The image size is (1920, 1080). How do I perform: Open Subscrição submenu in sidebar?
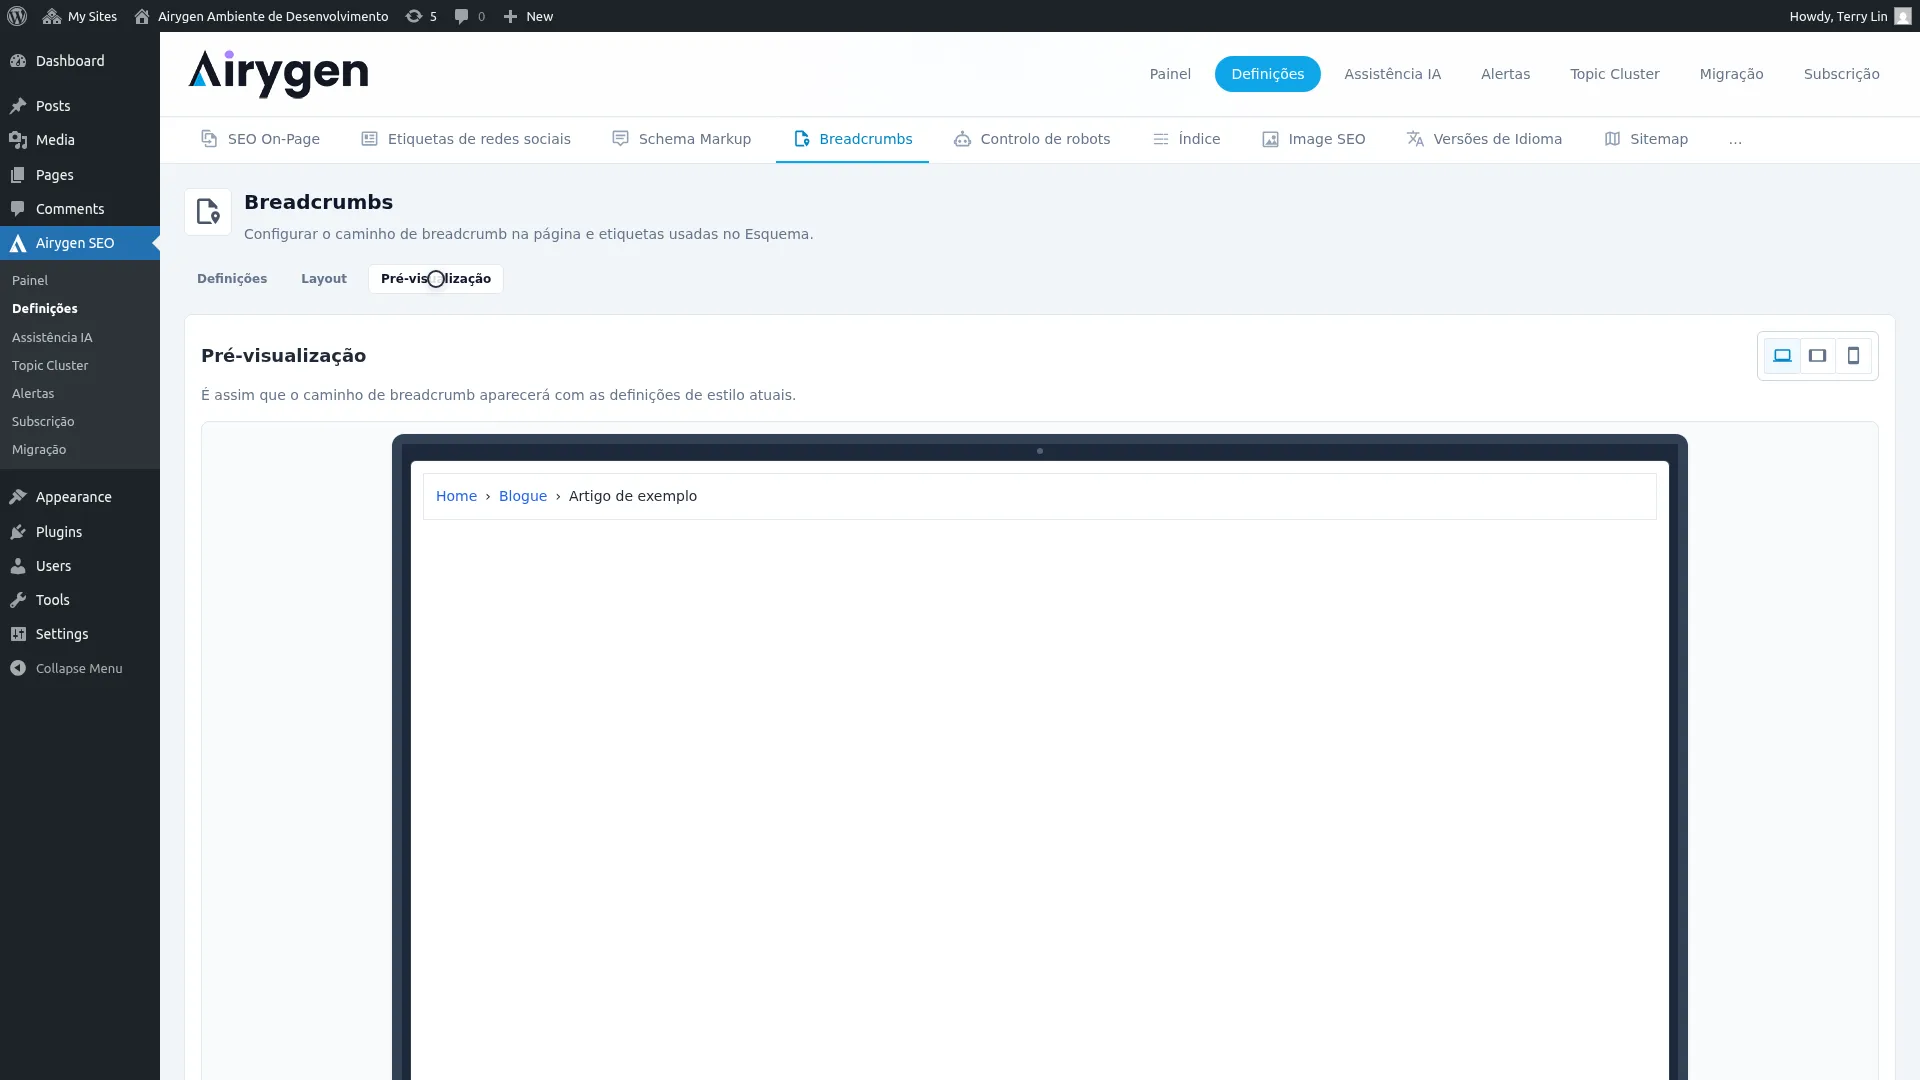[x=43, y=422]
